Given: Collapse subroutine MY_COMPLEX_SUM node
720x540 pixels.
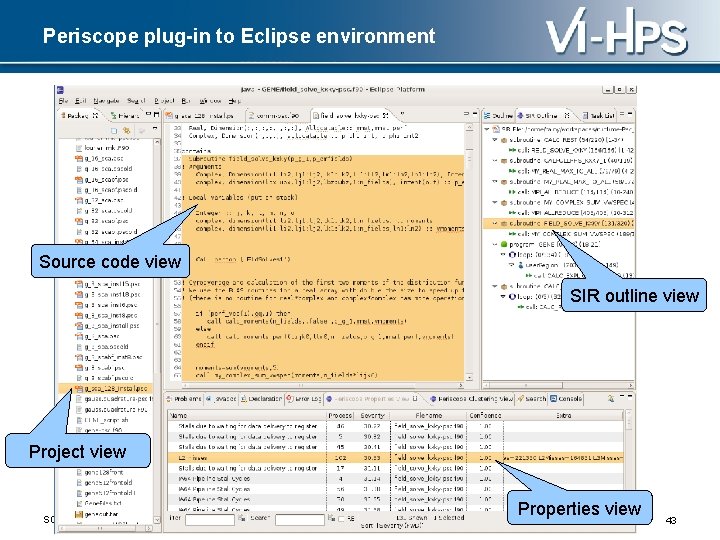Looking at the screenshot, I should coord(495,202).
